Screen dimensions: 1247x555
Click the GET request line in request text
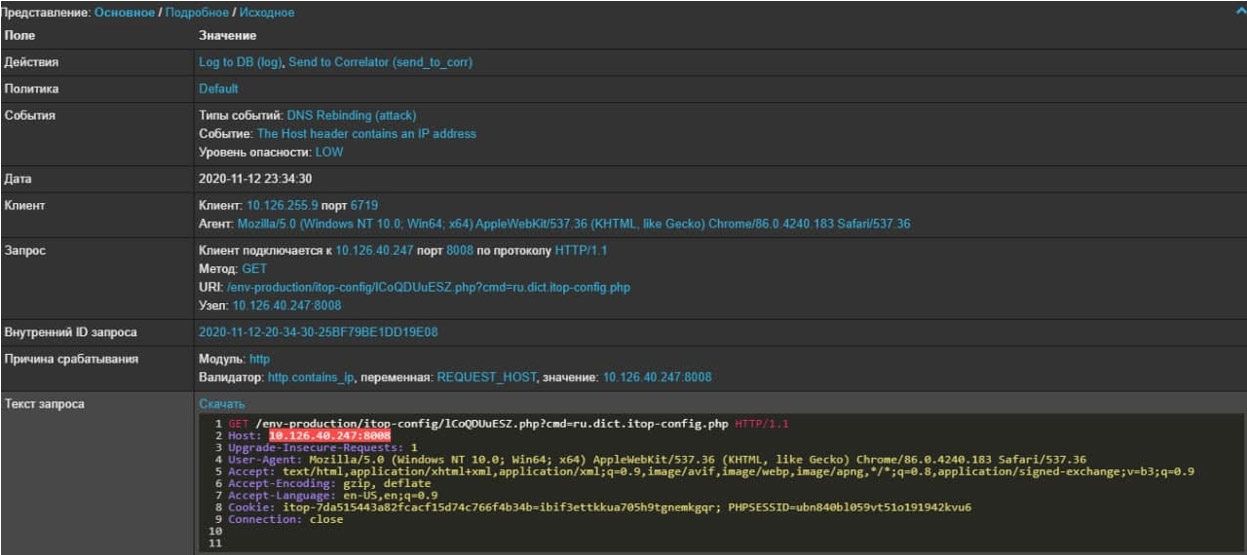coord(508,424)
